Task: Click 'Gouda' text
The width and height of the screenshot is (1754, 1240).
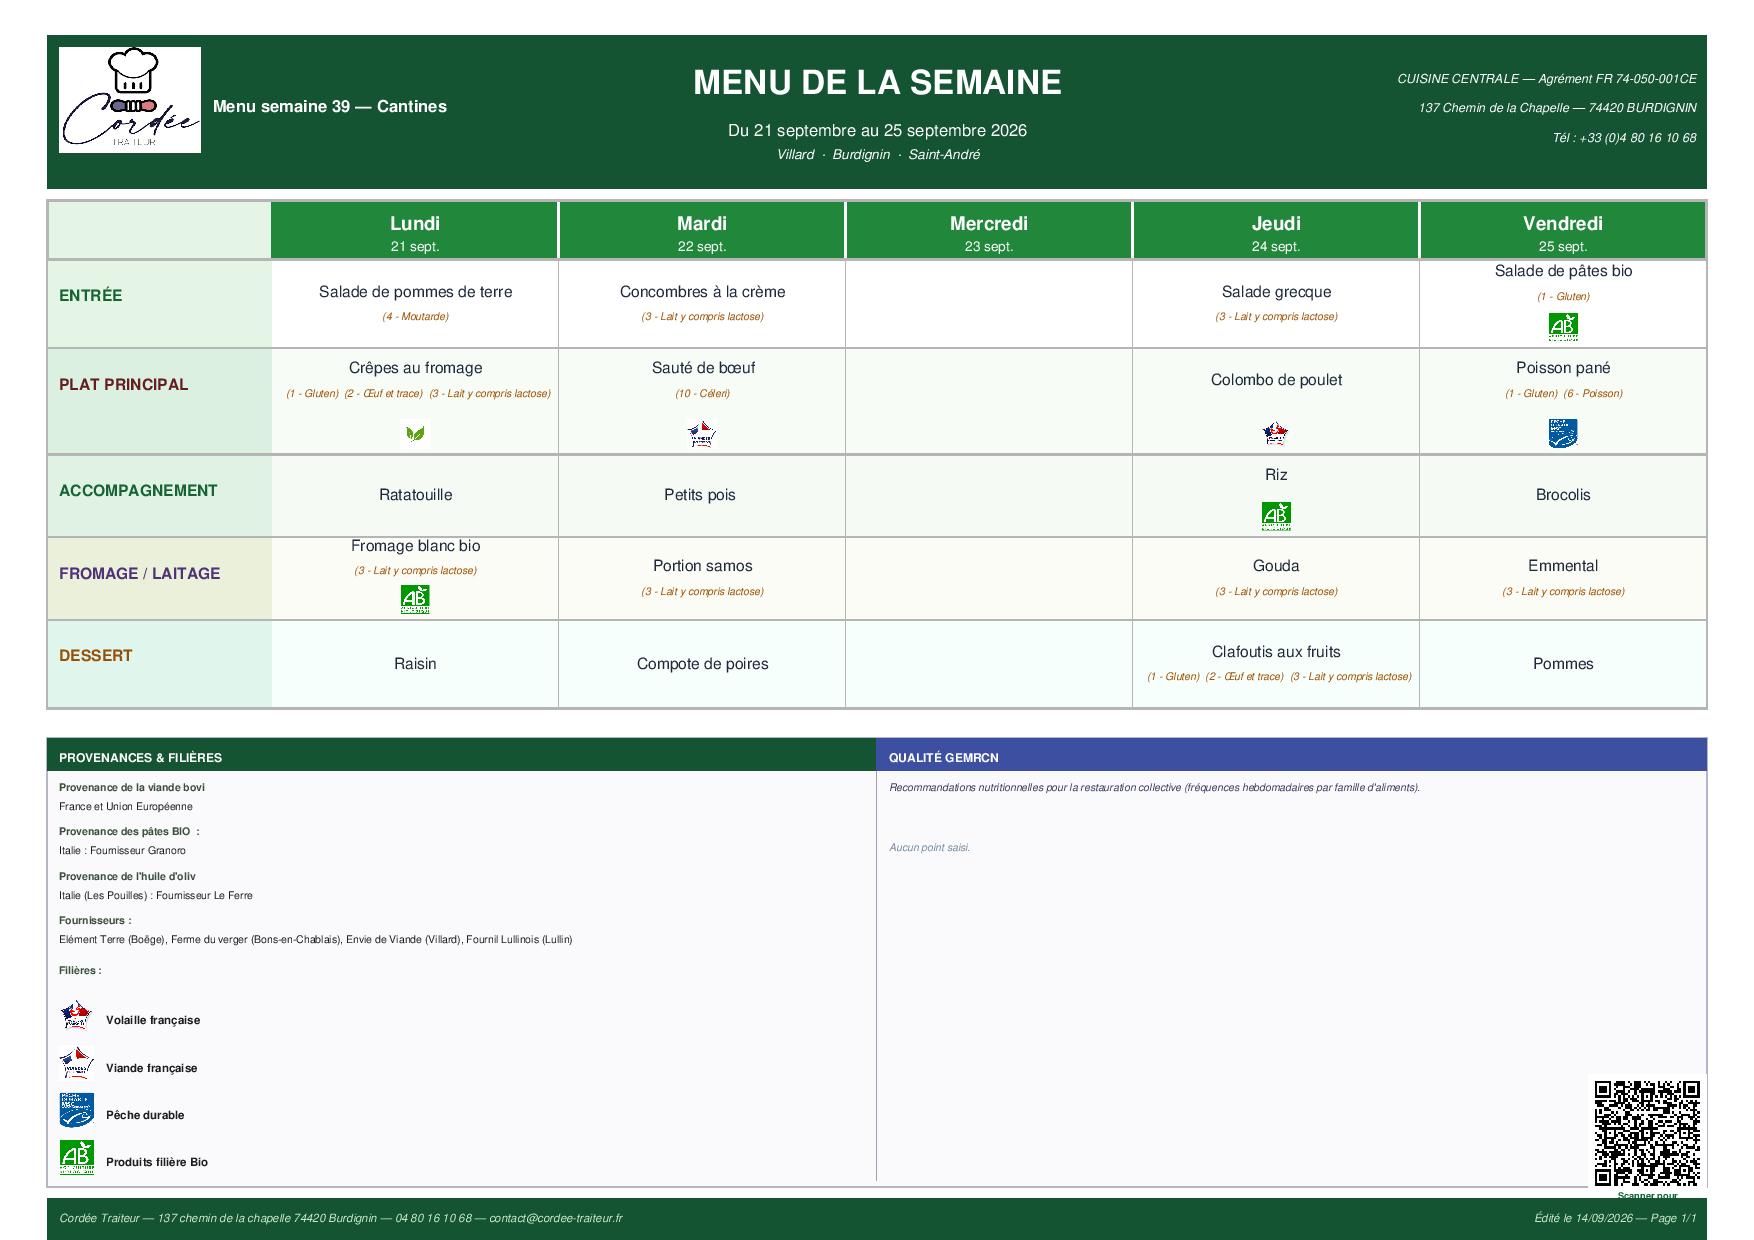Action: 1276,566
